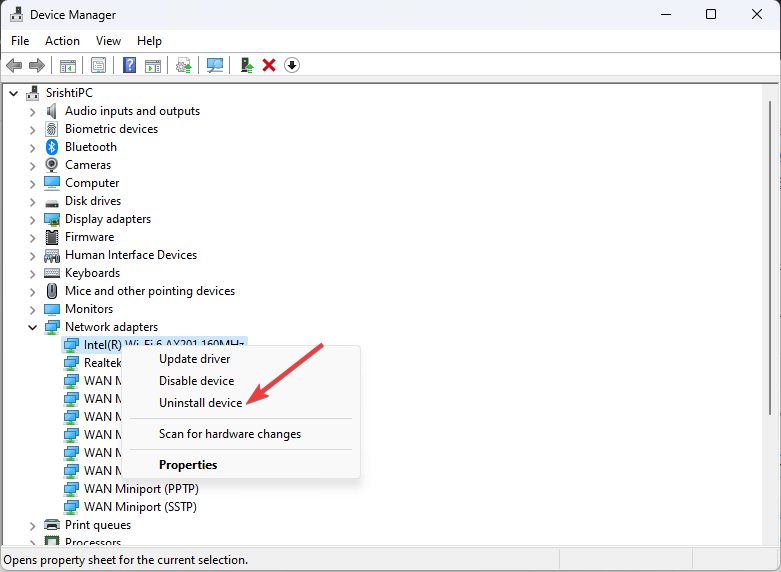Open the View menu
Screen dimensions: 781x572
click(108, 41)
